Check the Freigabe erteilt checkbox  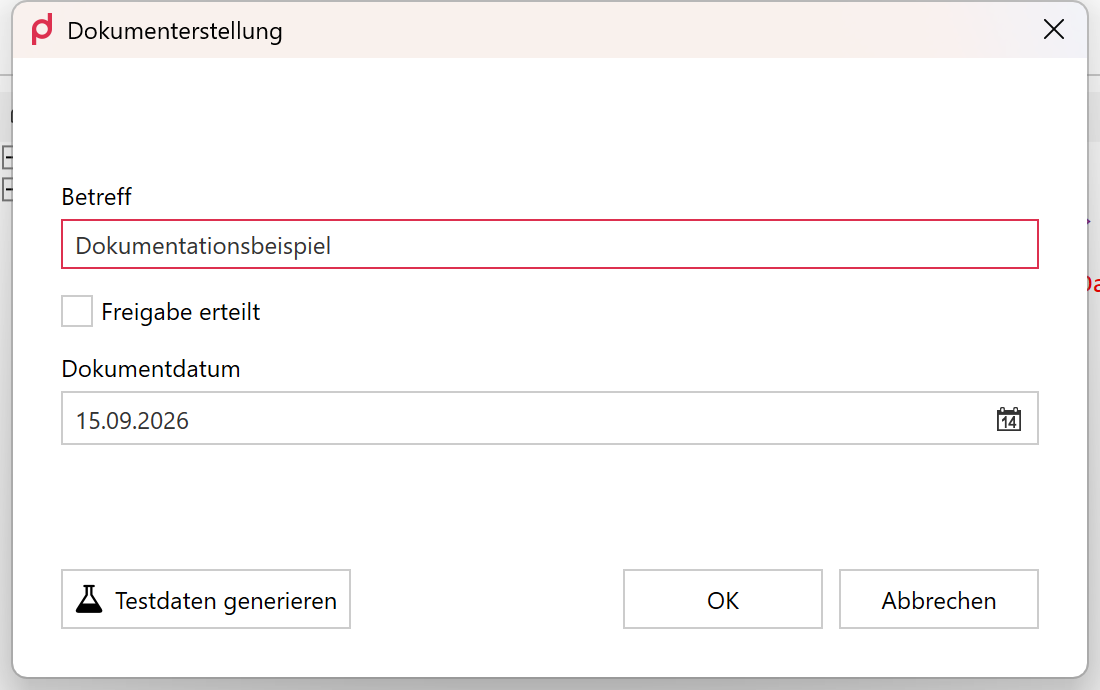77,311
